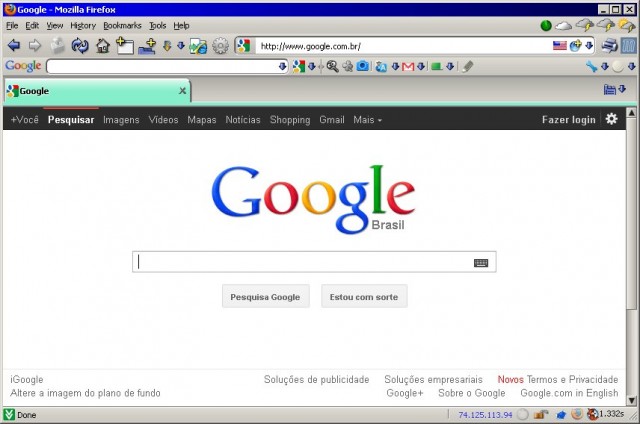Click the highlighter icon in the Google toolbar
Viewport: 640px width, 424px height.
pyautogui.click(x=468, y=66)
